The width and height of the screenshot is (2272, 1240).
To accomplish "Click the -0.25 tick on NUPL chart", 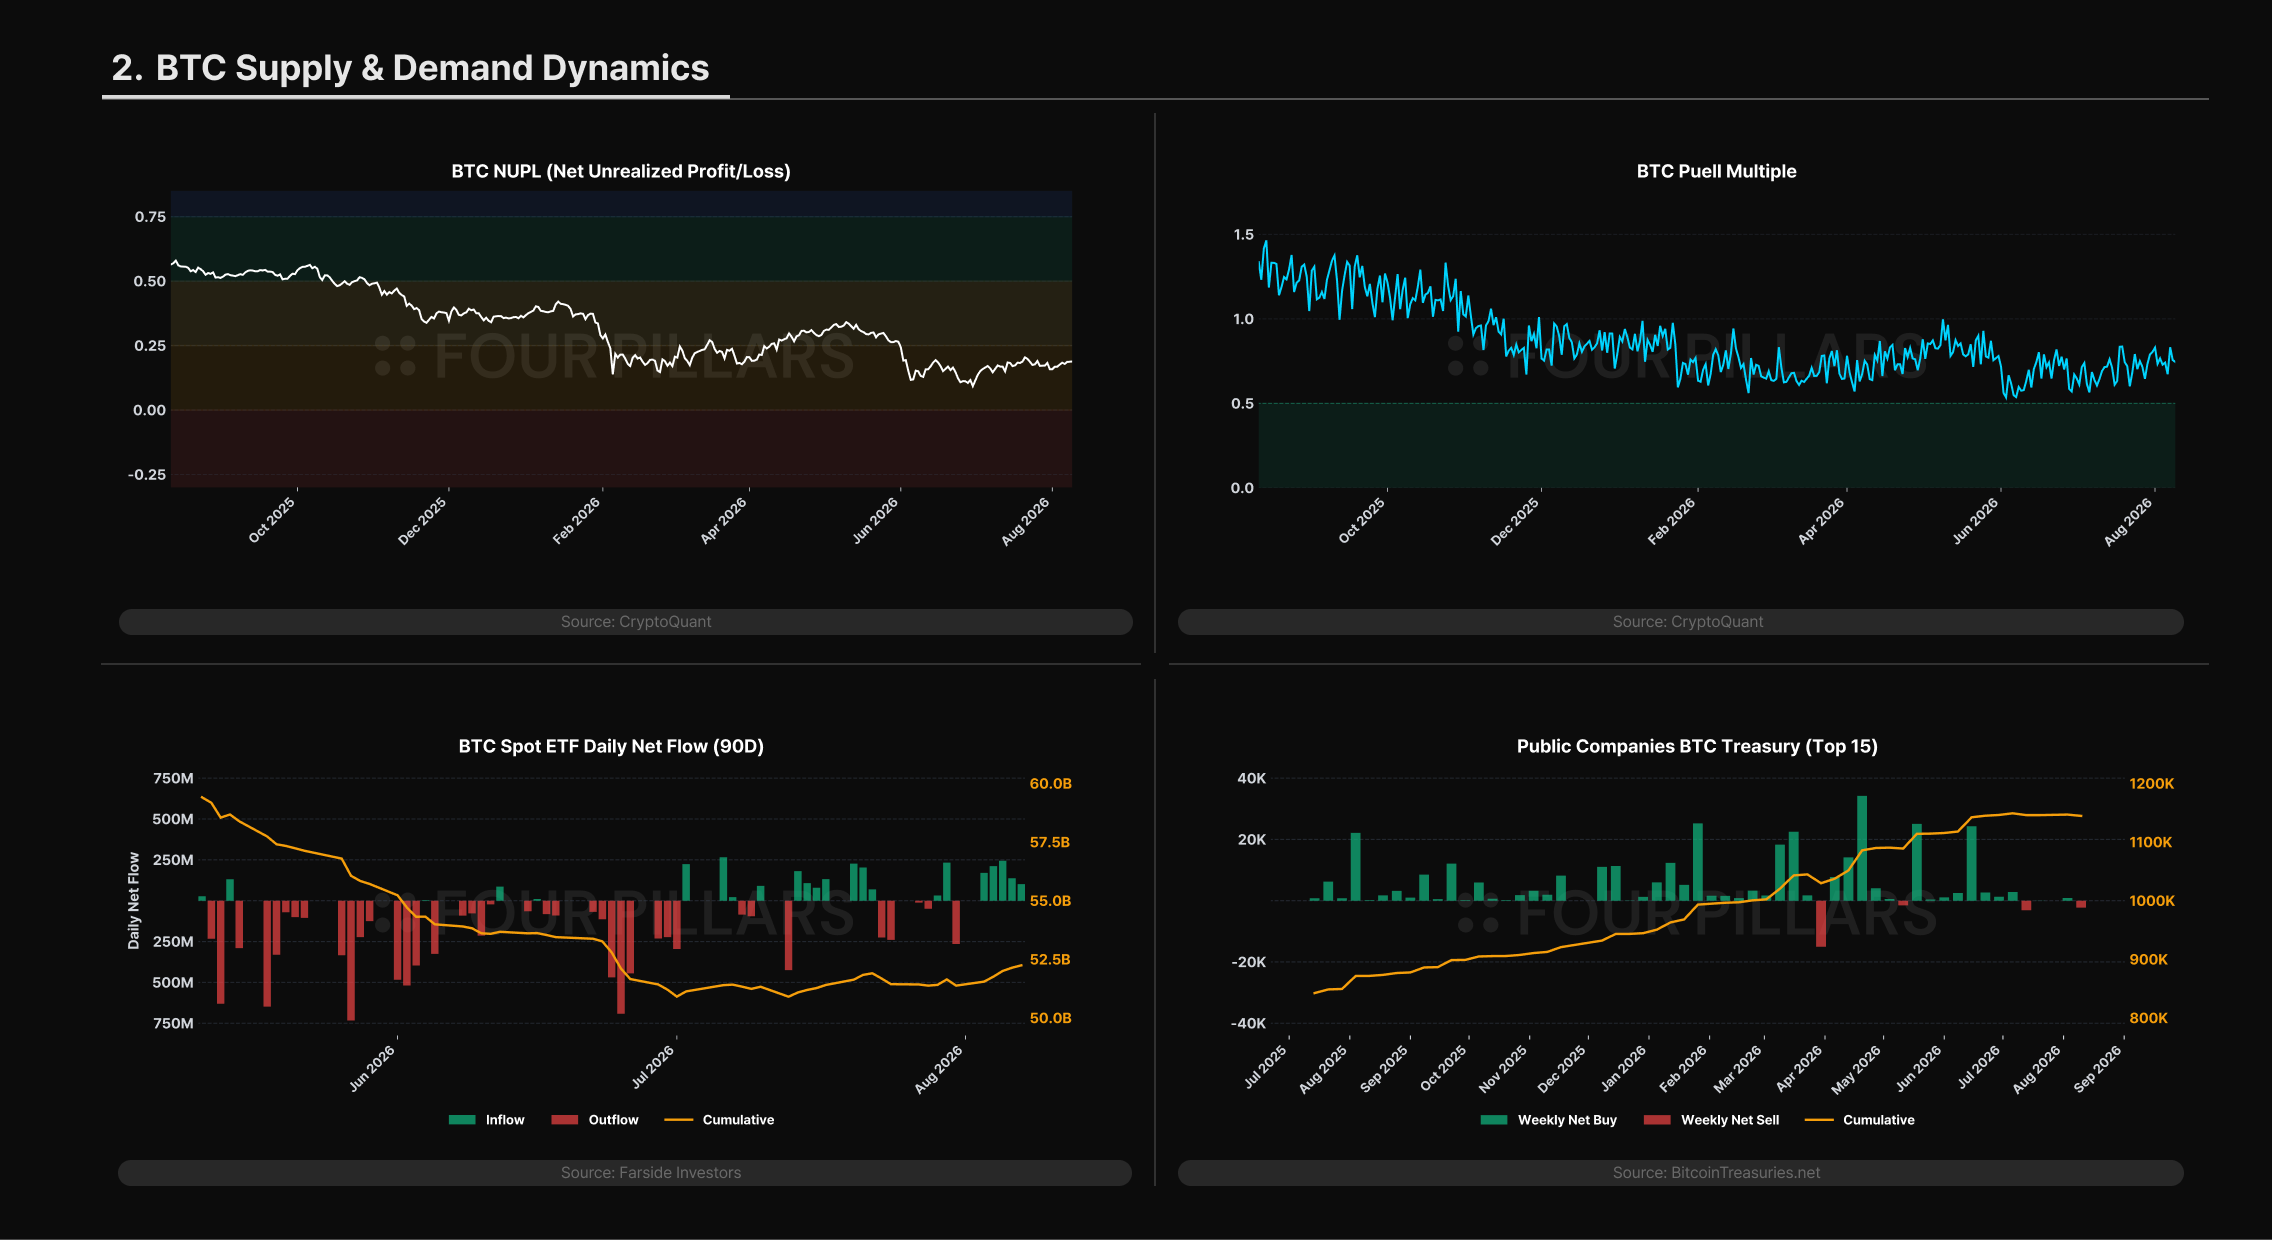I will (x=147, y=475).
